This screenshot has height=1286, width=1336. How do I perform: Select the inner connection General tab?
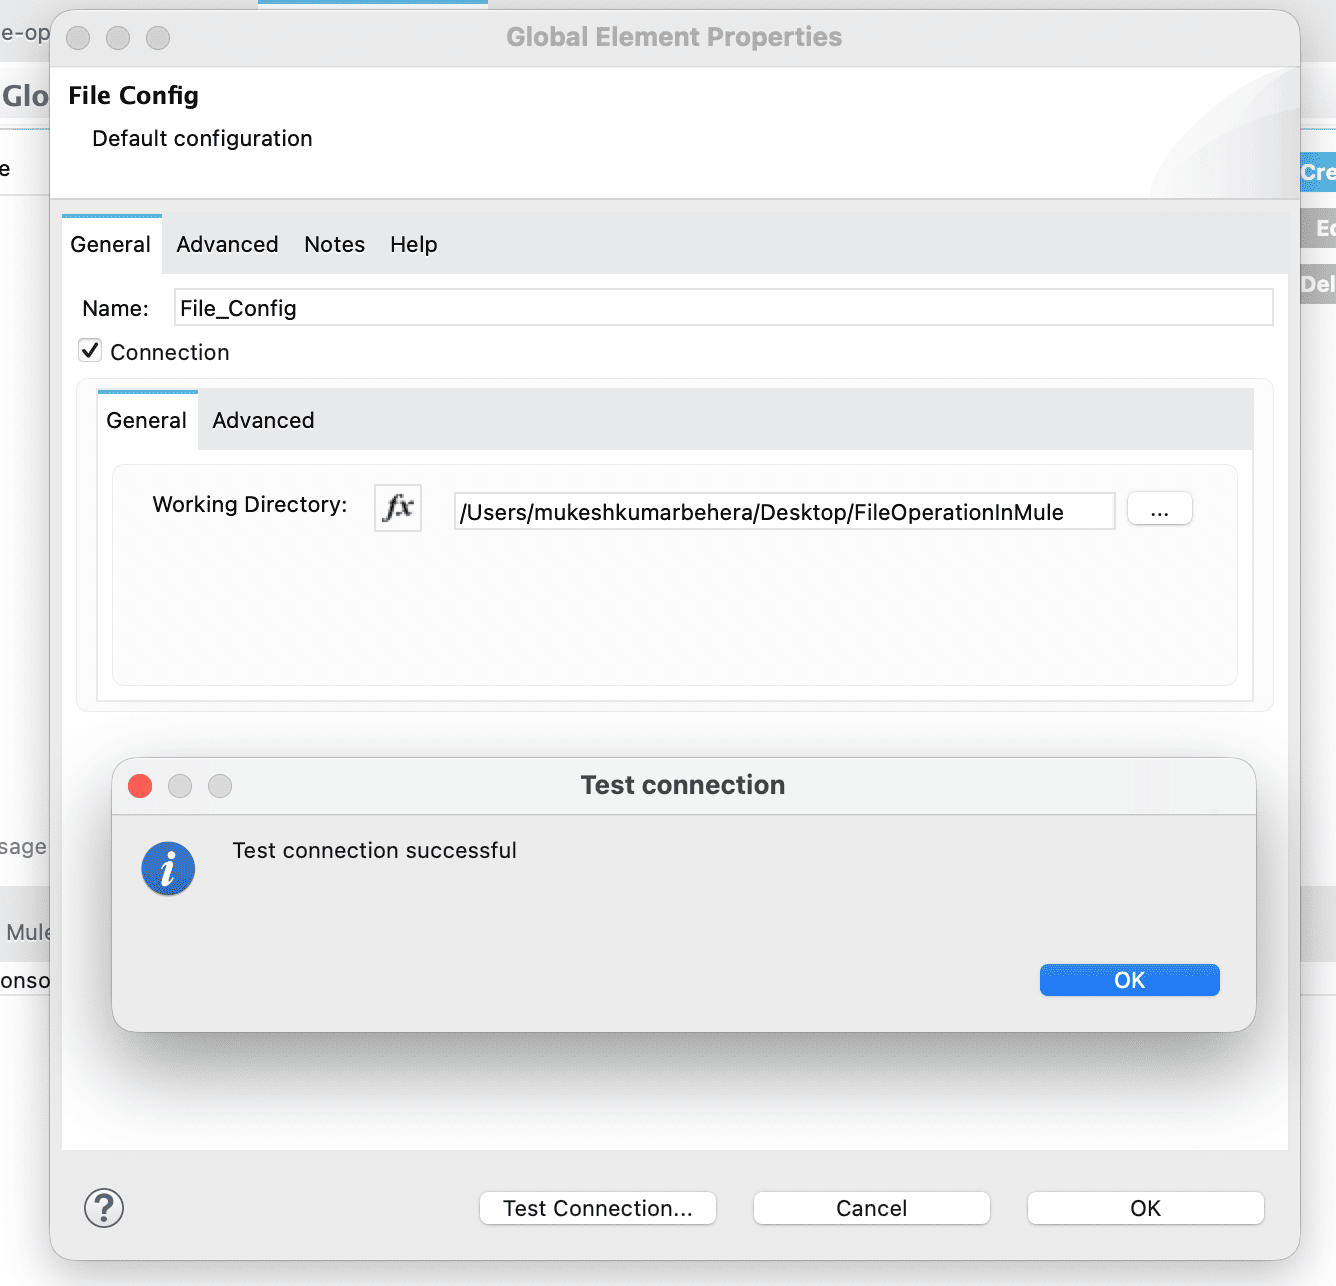pos(147,421)
